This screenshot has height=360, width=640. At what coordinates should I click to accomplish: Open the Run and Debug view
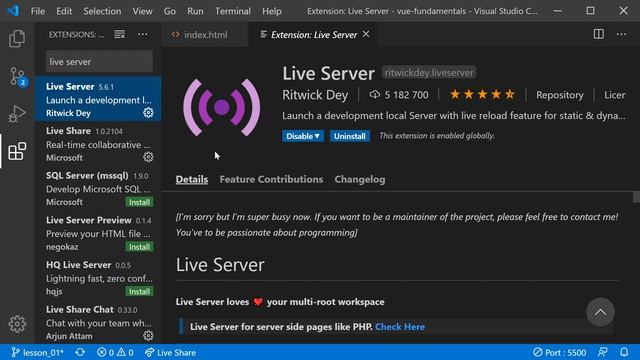click(x=17, y=114)
